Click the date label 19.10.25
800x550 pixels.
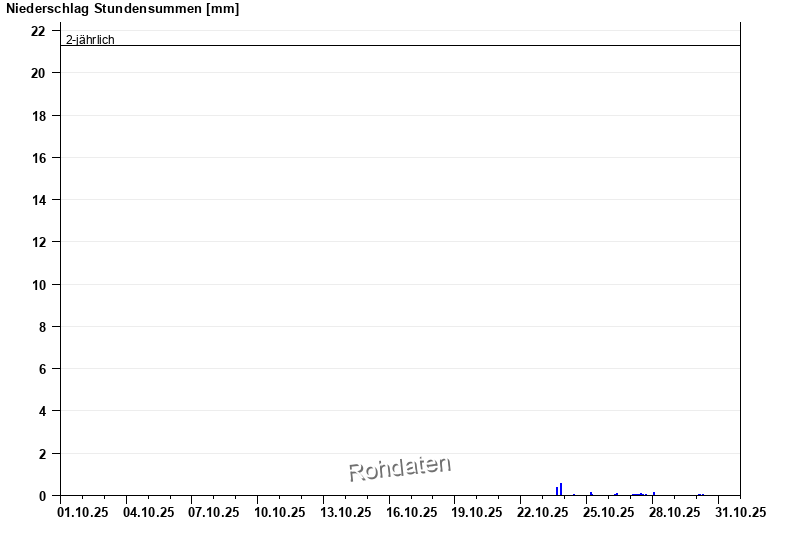click(x=477, y=512)
